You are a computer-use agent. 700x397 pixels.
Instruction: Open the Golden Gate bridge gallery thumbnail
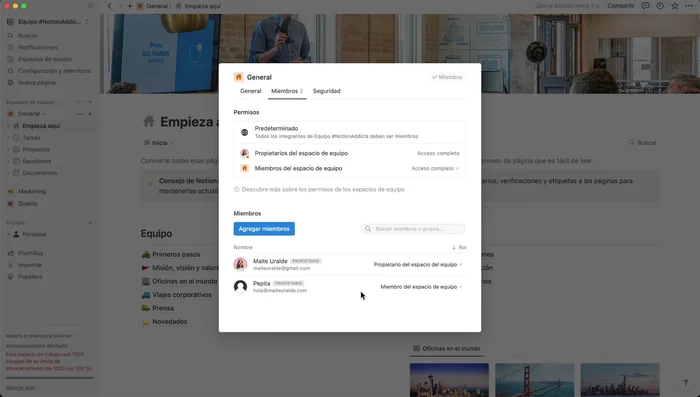click(534, 380)
